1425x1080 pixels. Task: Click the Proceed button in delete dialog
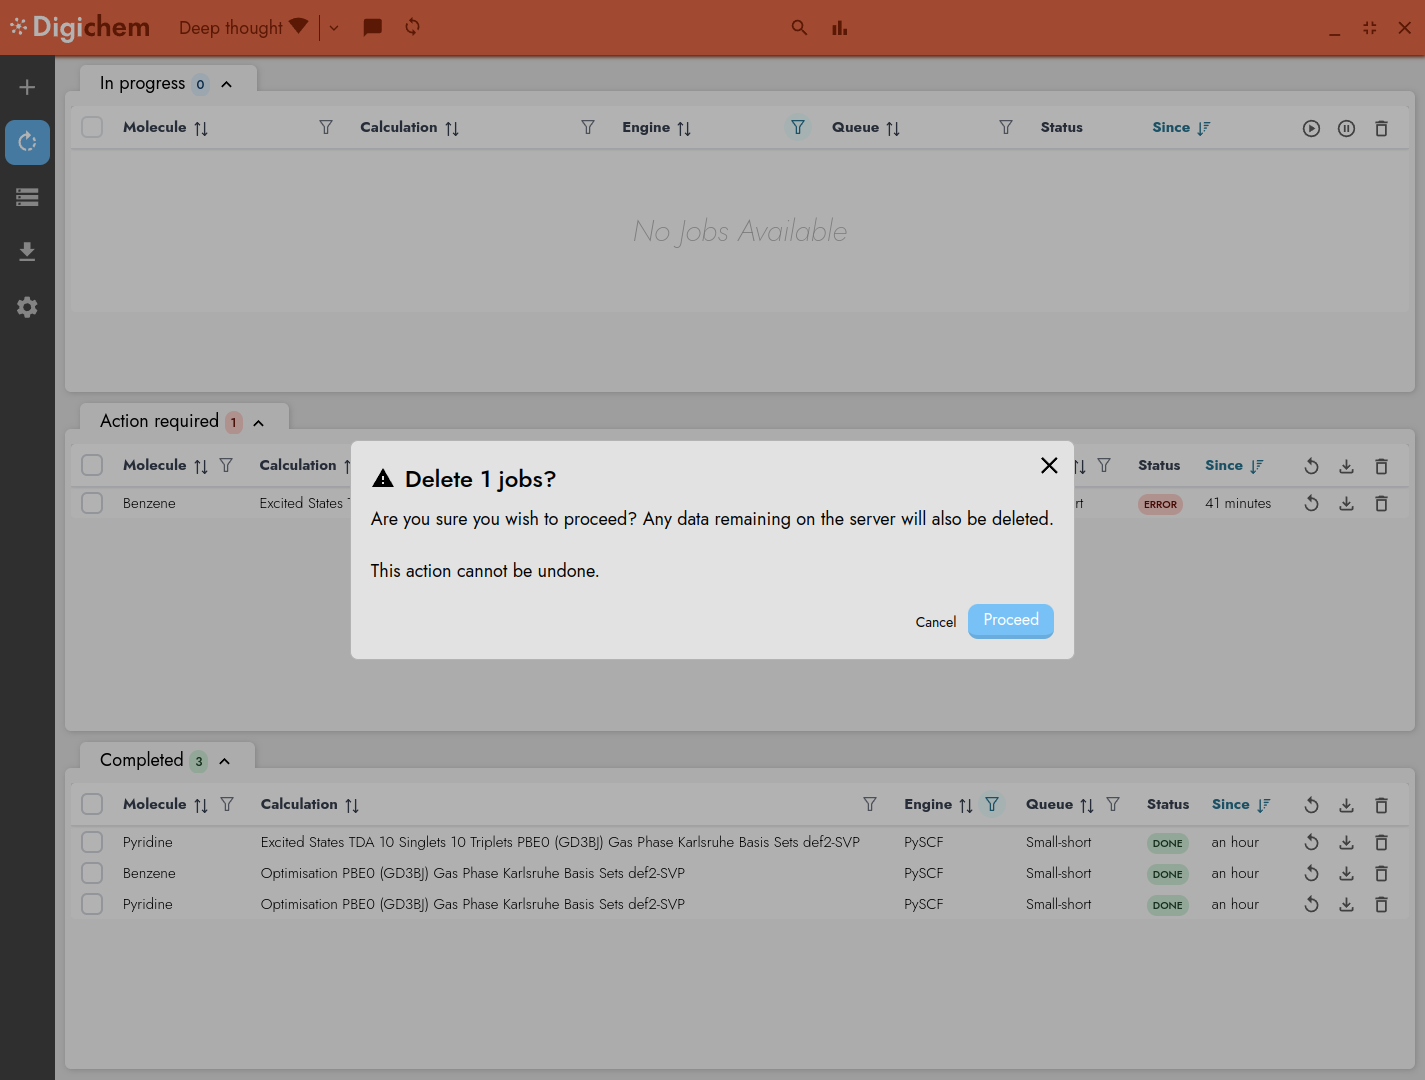[1010, 621]
